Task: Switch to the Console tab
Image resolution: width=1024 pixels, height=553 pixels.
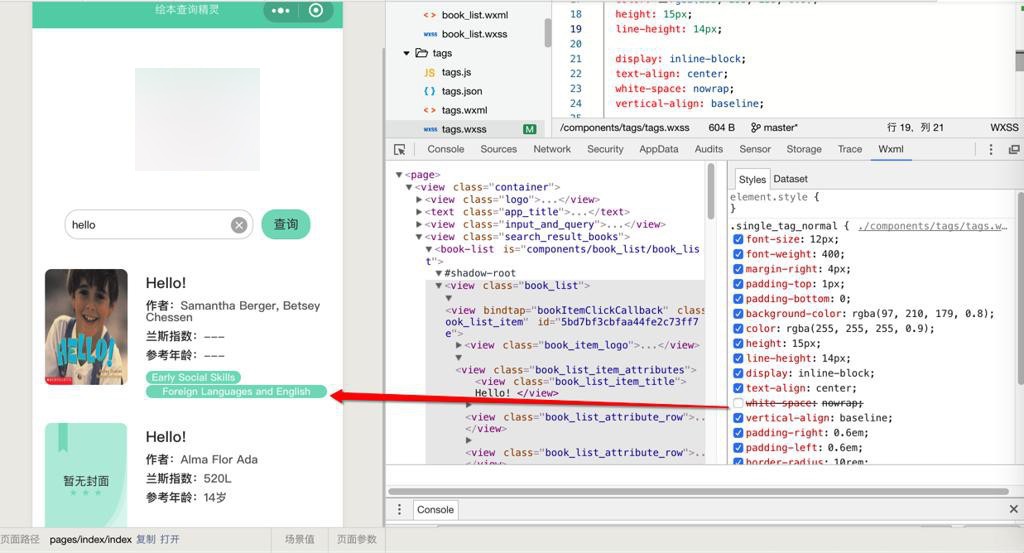Action: (445, 150)
